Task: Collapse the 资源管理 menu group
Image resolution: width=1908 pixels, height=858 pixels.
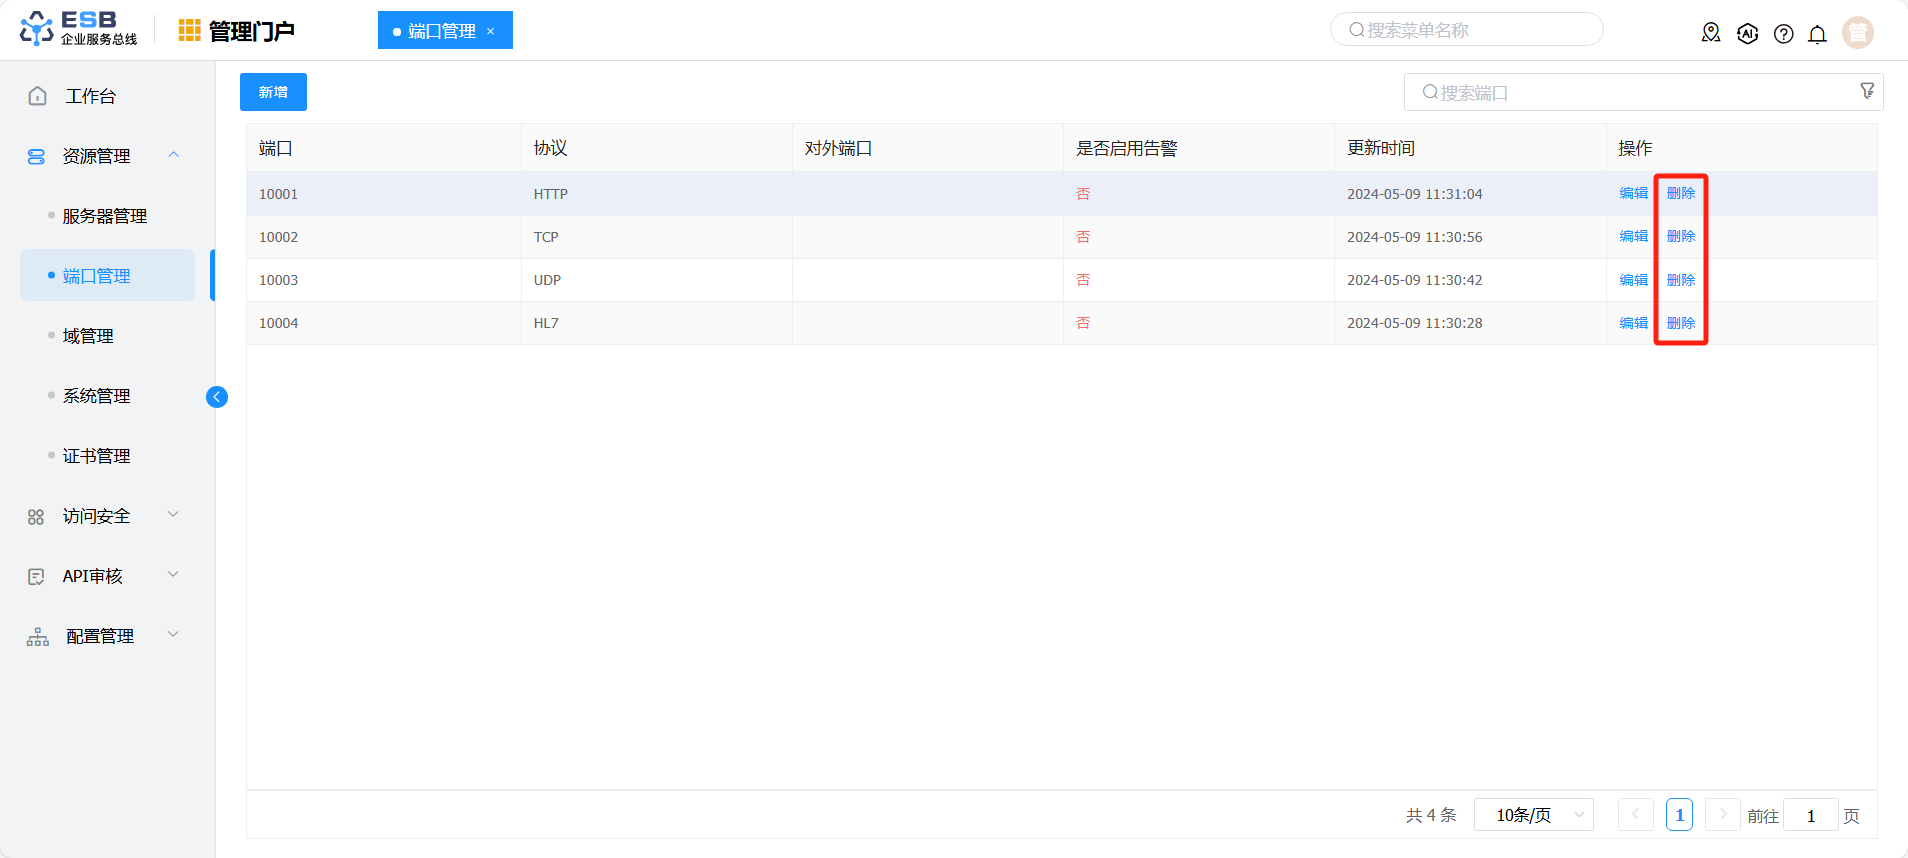Action: click(x=174, y=155)
